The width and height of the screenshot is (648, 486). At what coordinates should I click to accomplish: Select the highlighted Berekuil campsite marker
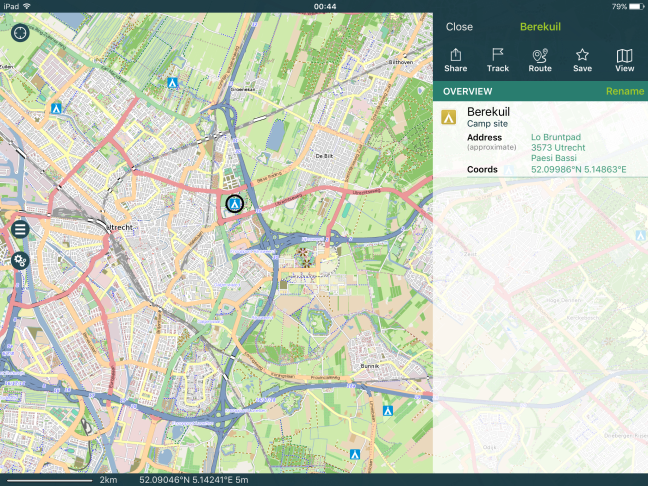pyautogui.click(x=234, y=204)
